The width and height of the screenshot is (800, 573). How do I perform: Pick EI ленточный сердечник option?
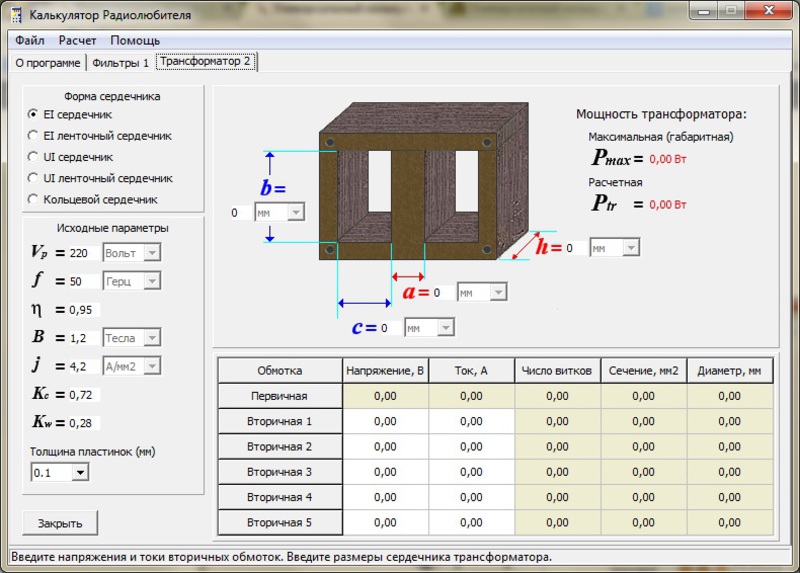(33, 136)
